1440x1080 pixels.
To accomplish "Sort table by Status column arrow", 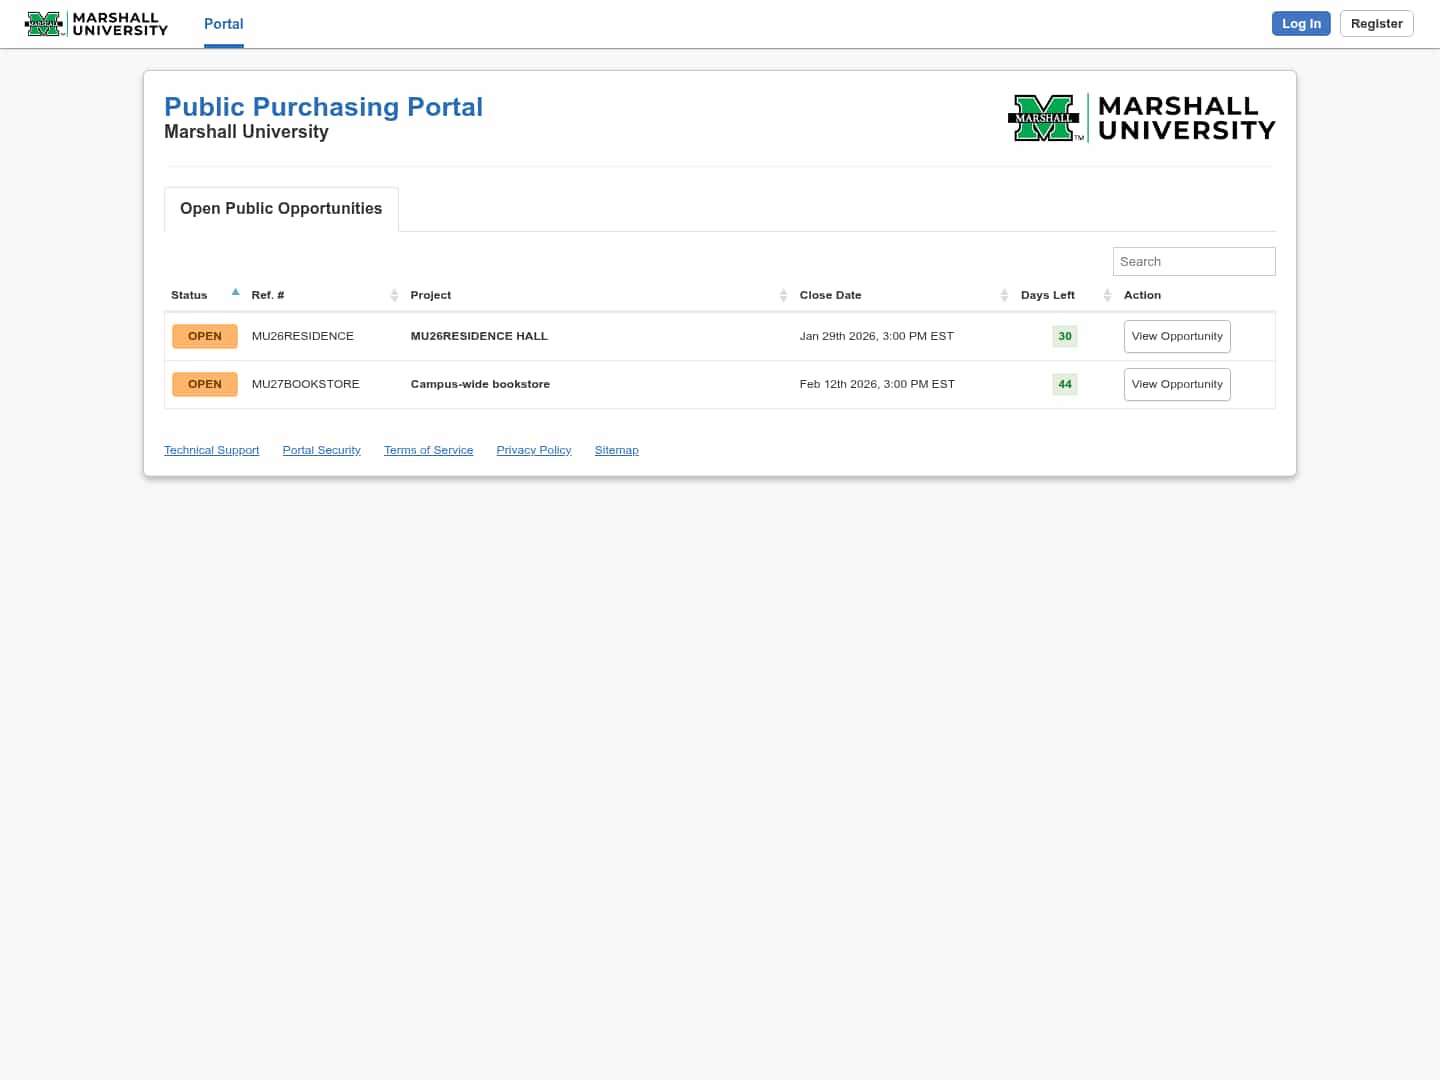I will point(235,293).
